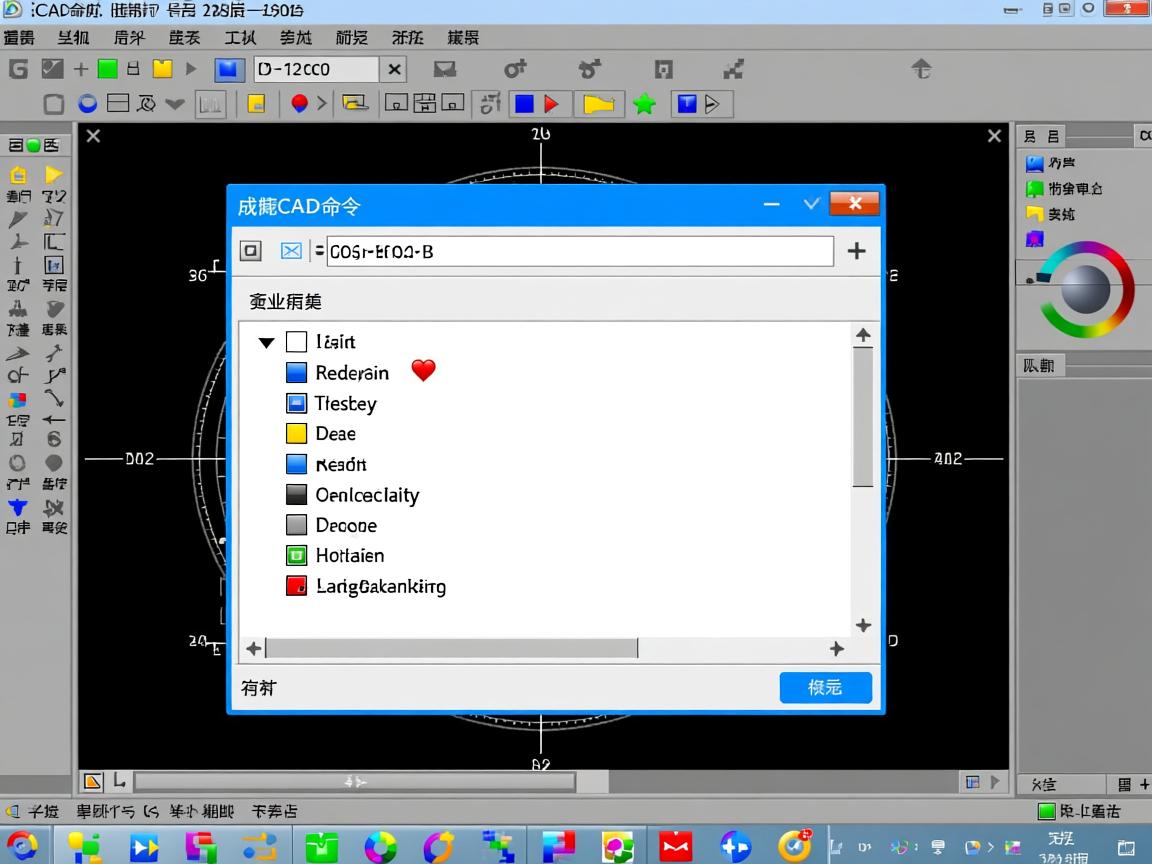1152x864 pixels.
Task: Open the D-12CC0 combo box
Action: tap(316, 70)
